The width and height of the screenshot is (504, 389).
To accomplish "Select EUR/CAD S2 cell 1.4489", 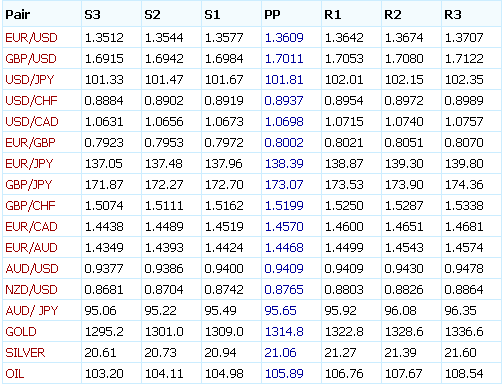I will tap(164, 227).
